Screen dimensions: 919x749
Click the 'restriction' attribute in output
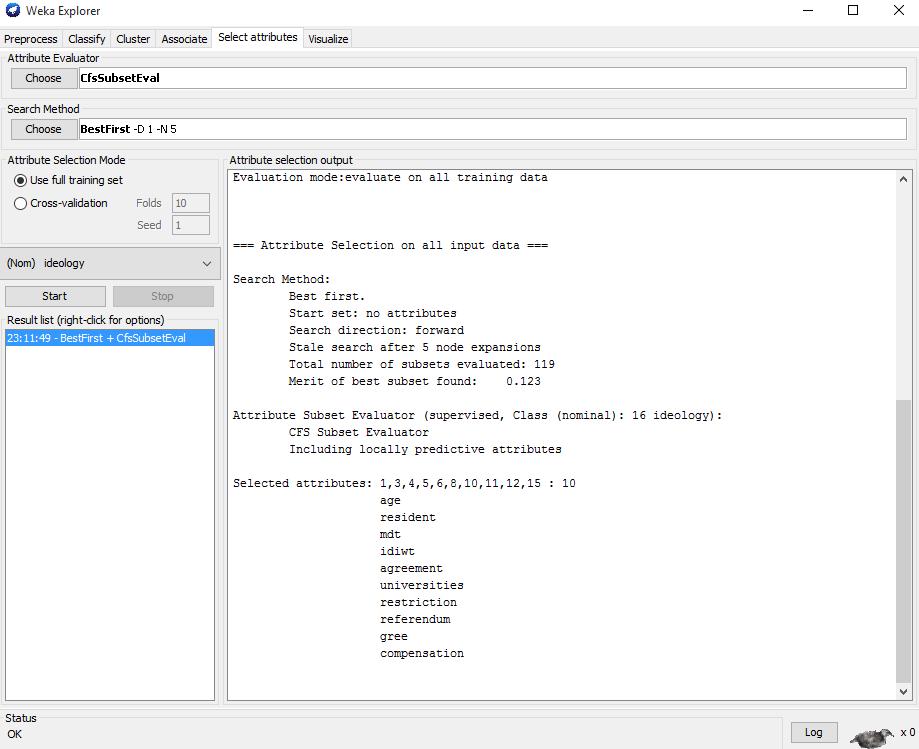418,602
